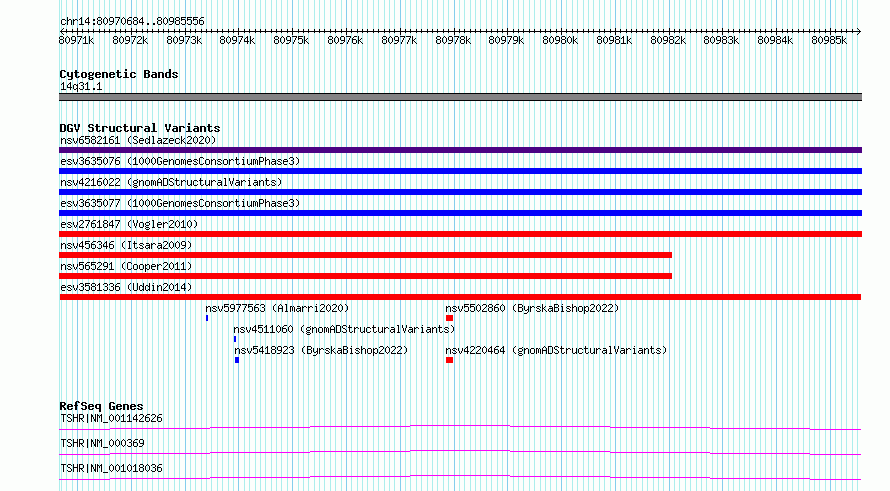The image size is (890, 491).
Task: Click small blue nsv5977563 variant marker
Action: (x=207, y=318)
